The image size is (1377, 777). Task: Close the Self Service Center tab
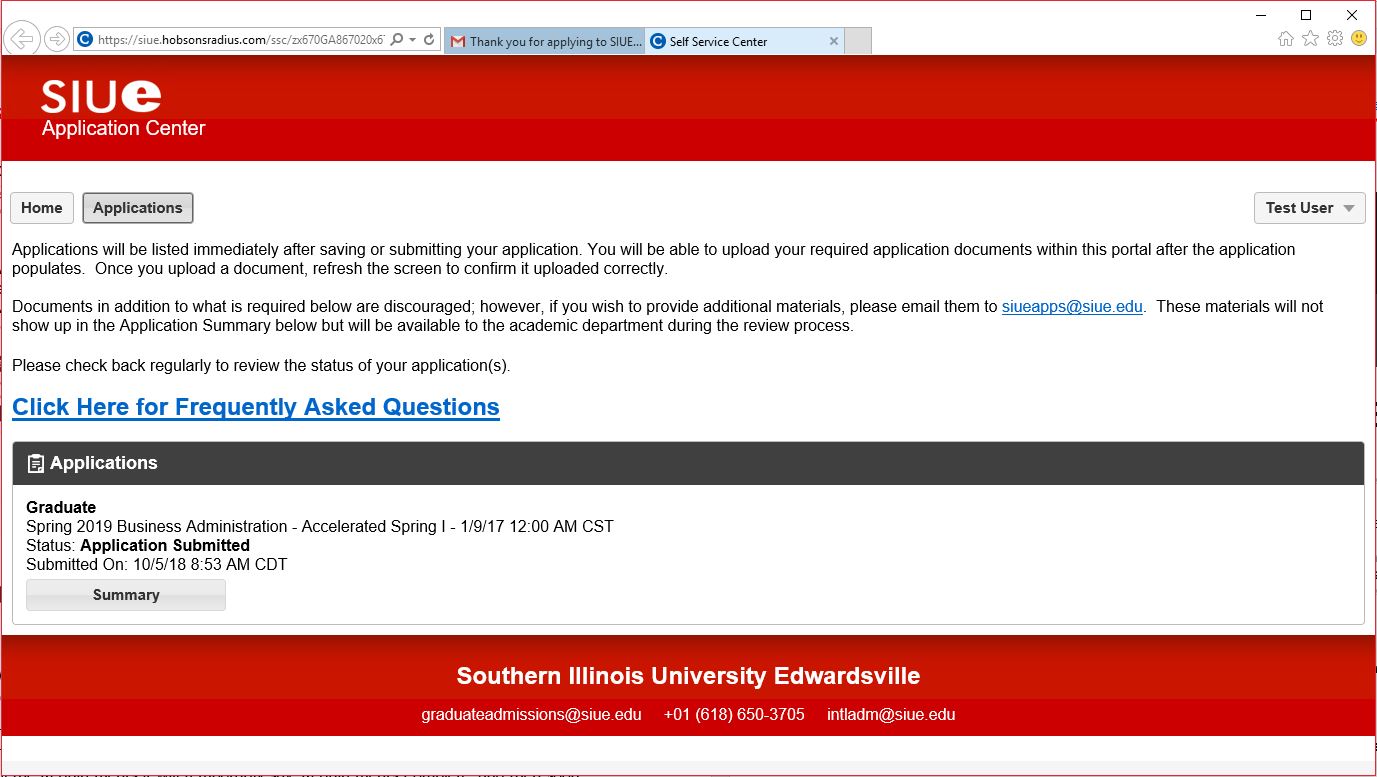[x=834, y=41]
